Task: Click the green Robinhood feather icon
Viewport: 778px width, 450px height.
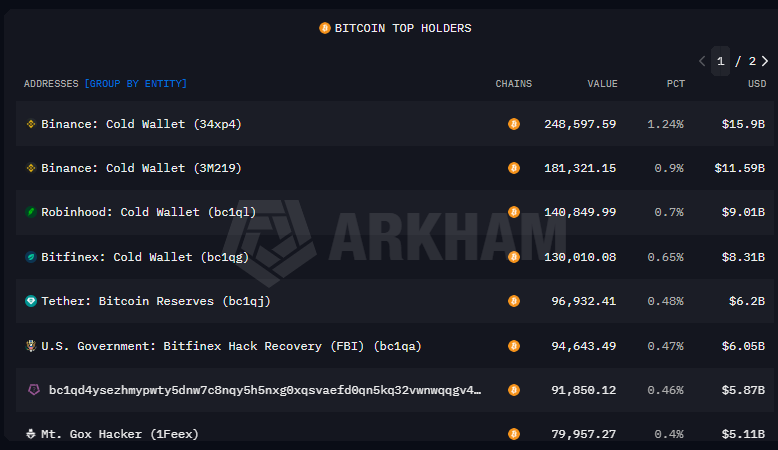Action: pos(31,212)
